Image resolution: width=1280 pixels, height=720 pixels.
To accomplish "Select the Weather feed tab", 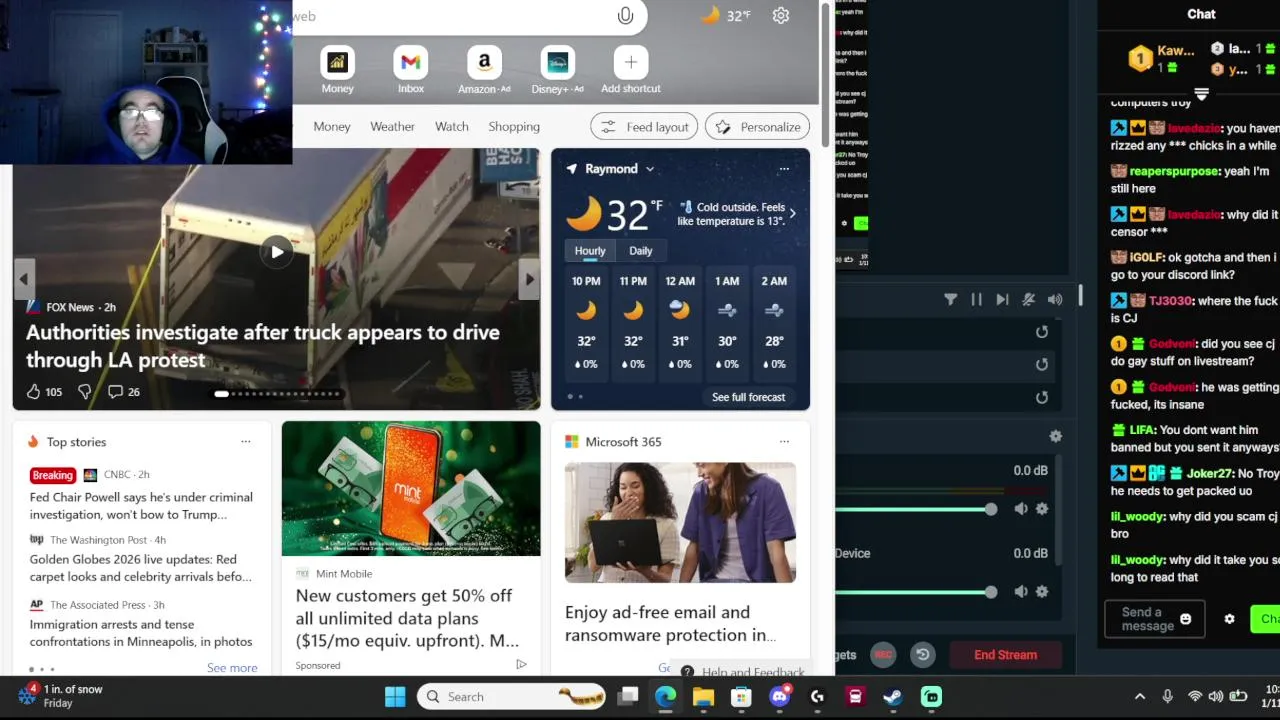I will click(392, 127).
